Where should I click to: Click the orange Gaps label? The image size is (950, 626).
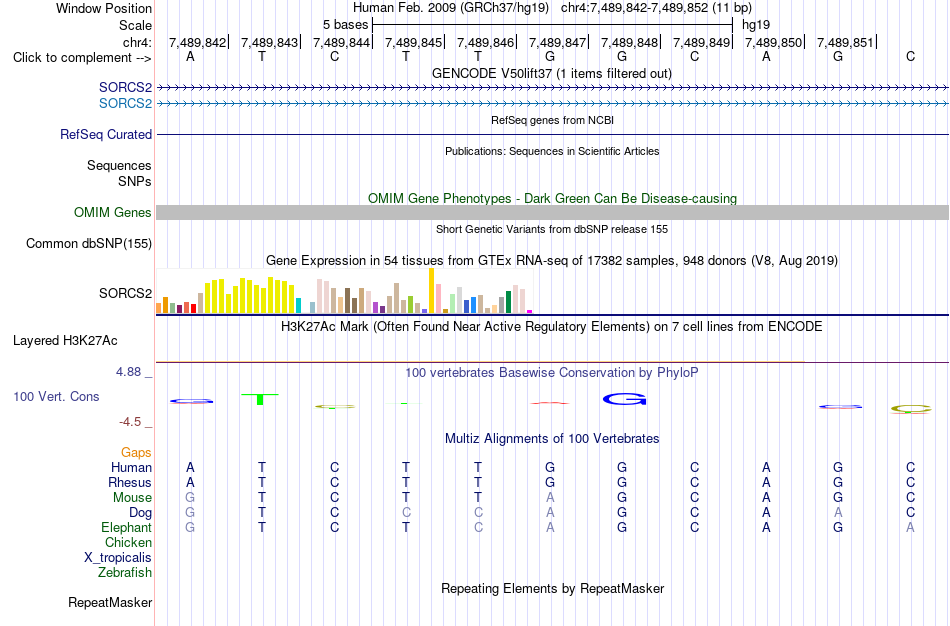click(x=136, y=453)
